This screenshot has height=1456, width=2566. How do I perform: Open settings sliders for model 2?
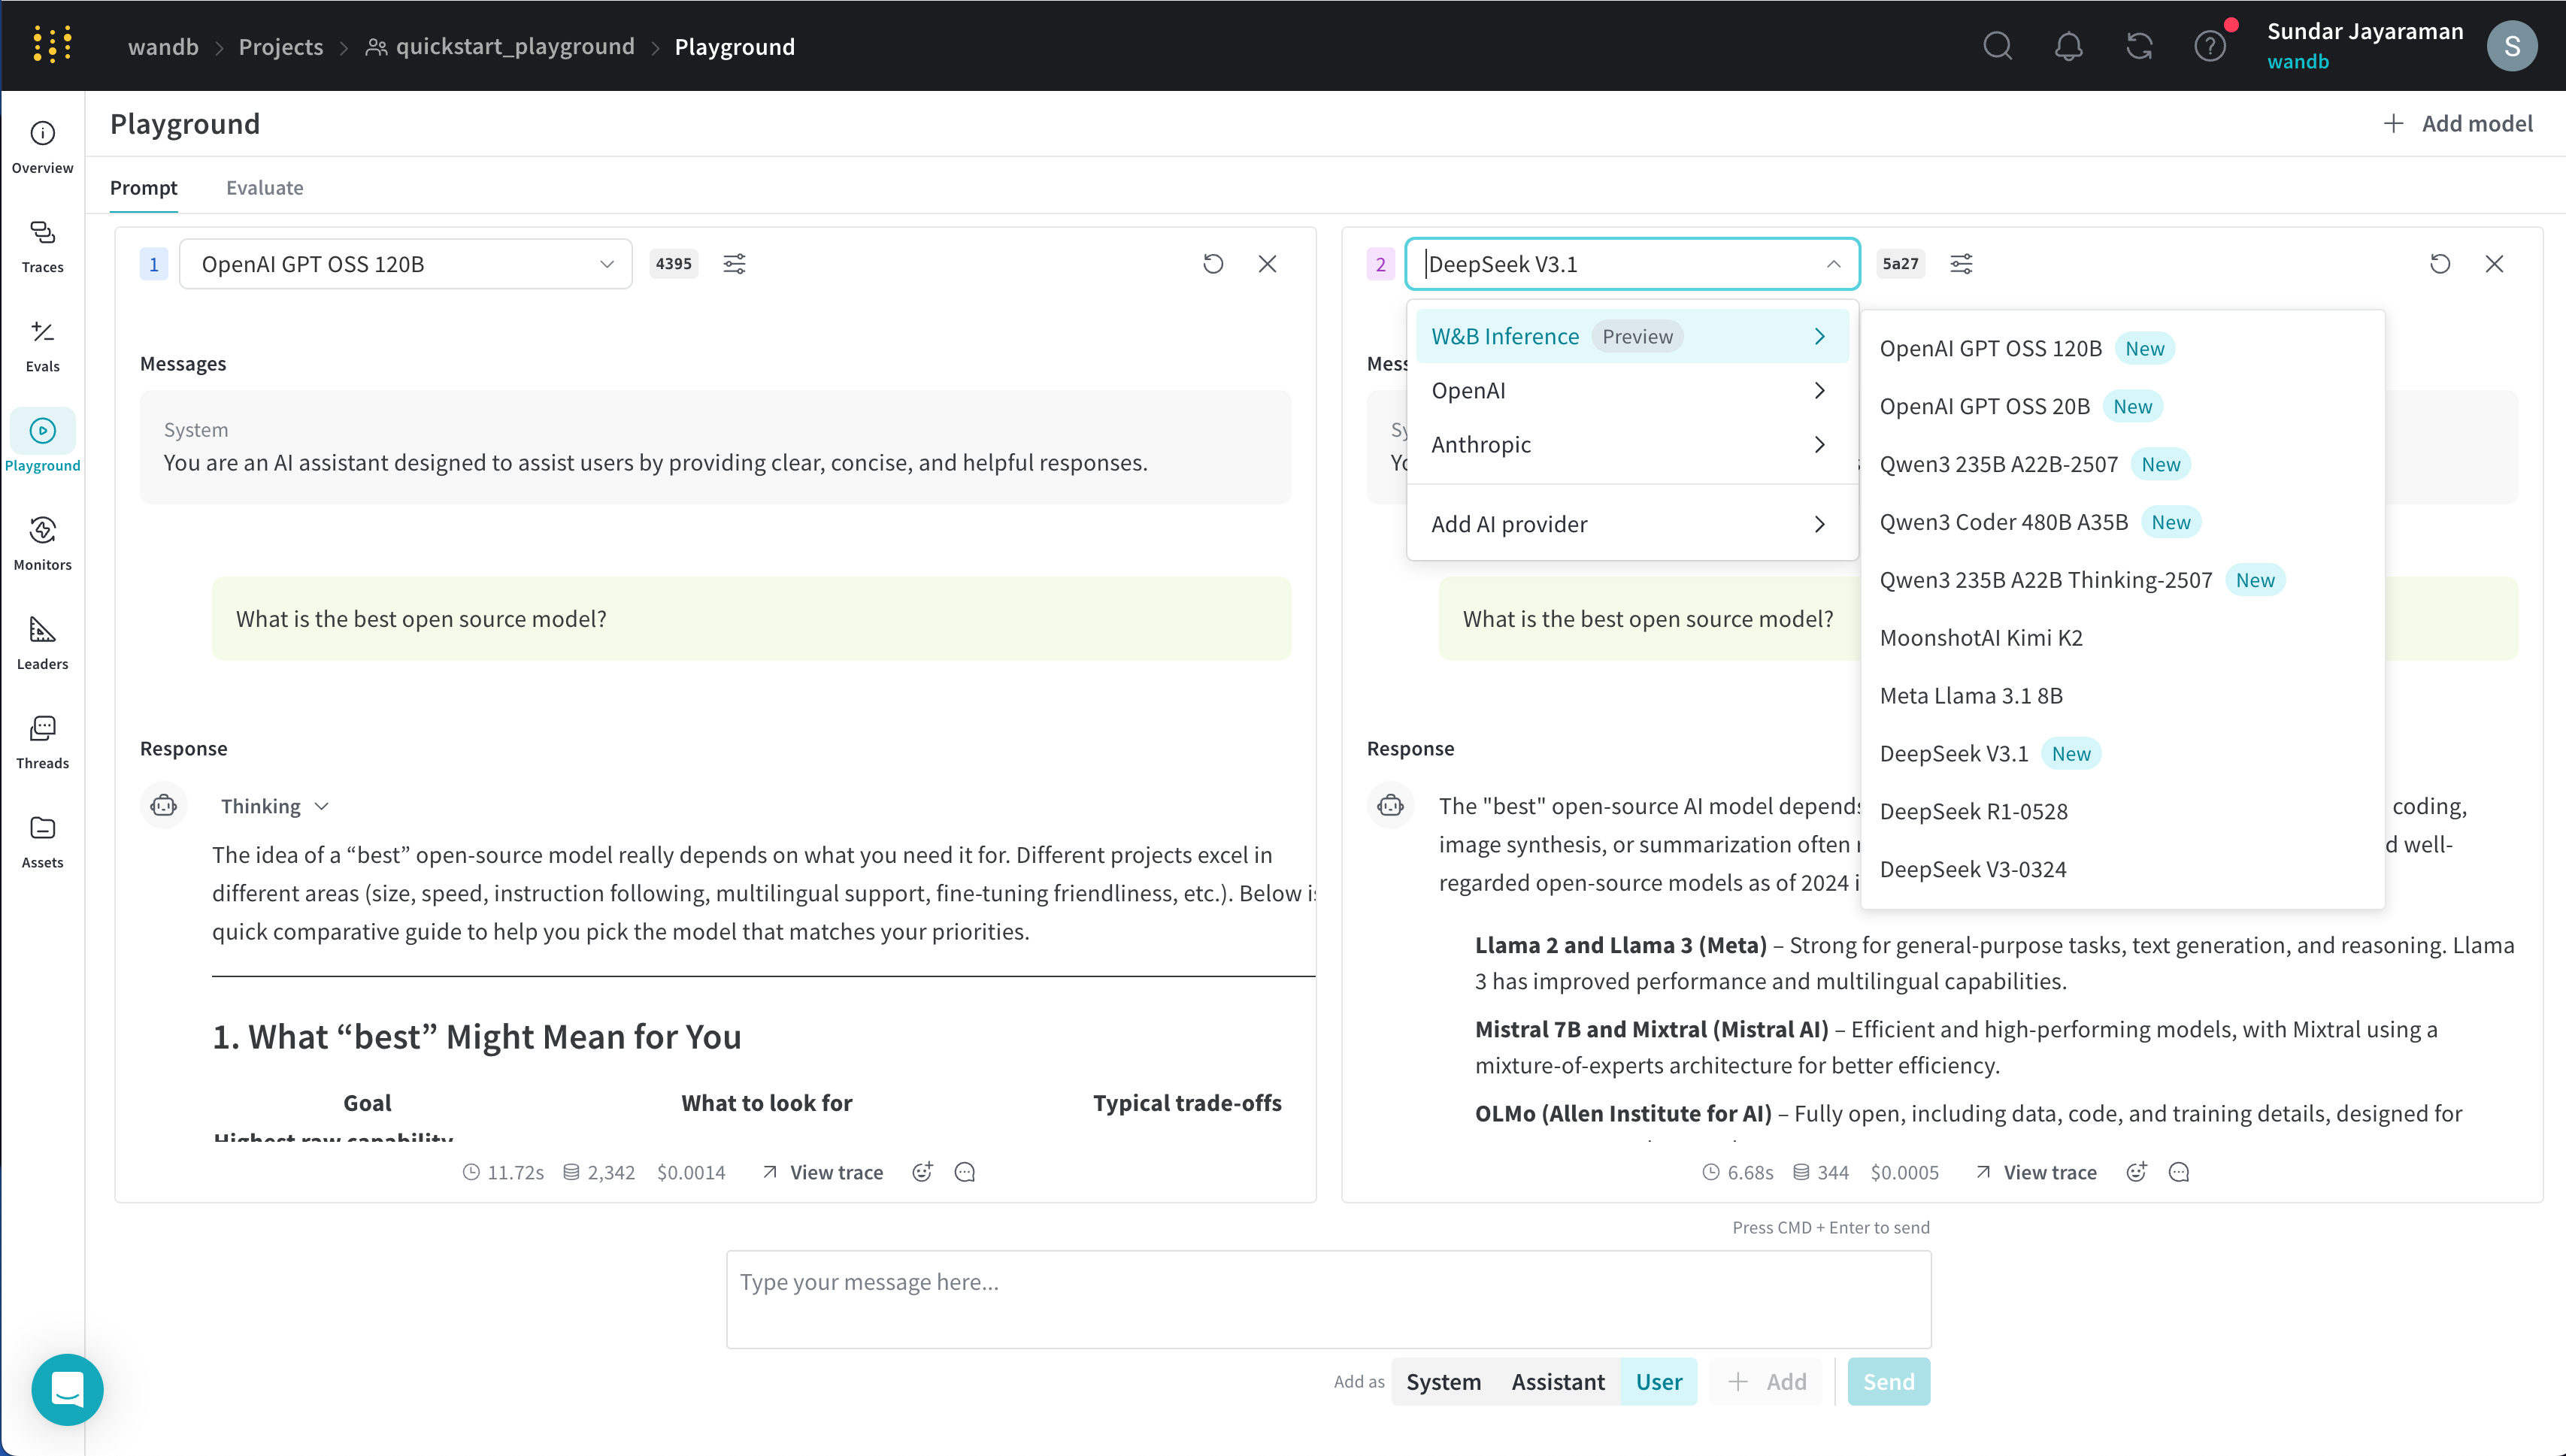pos(1961,264)
